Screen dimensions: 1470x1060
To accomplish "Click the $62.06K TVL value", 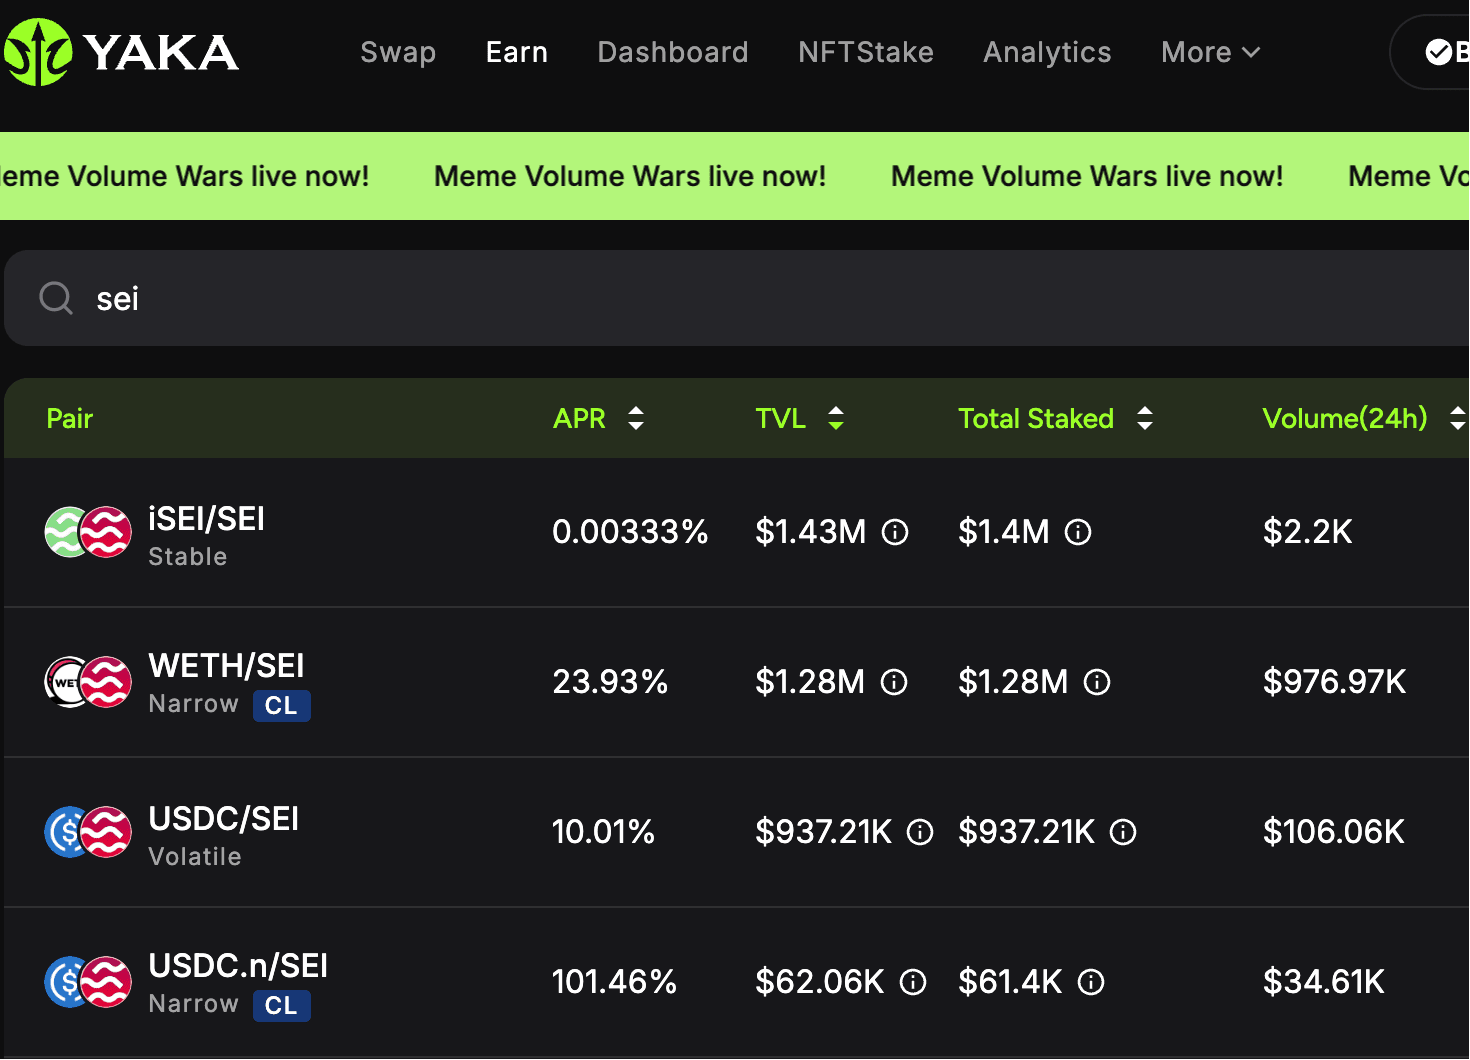I will (x=820, y=982).
